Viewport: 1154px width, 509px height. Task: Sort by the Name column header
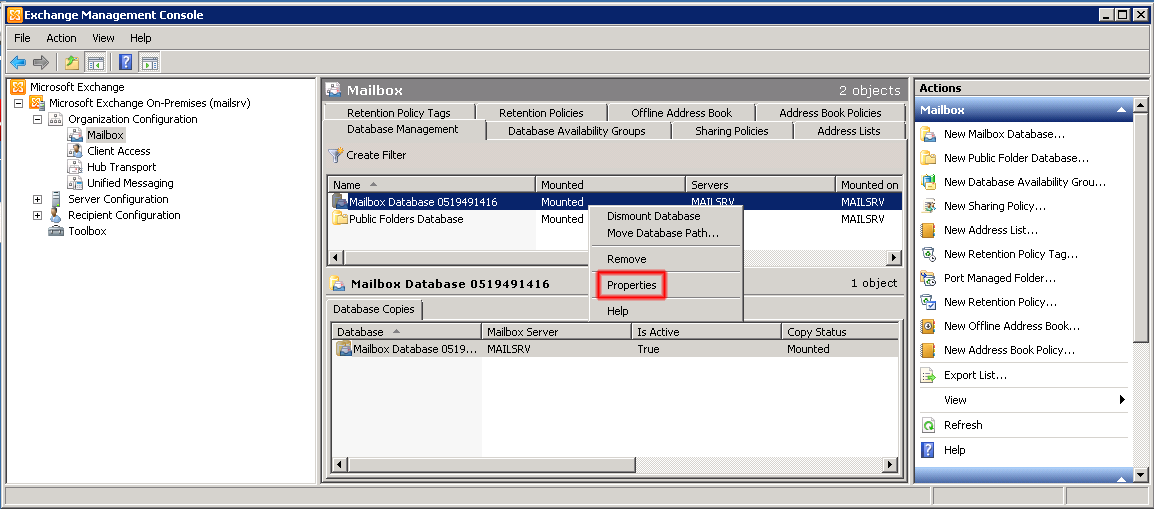431,185
